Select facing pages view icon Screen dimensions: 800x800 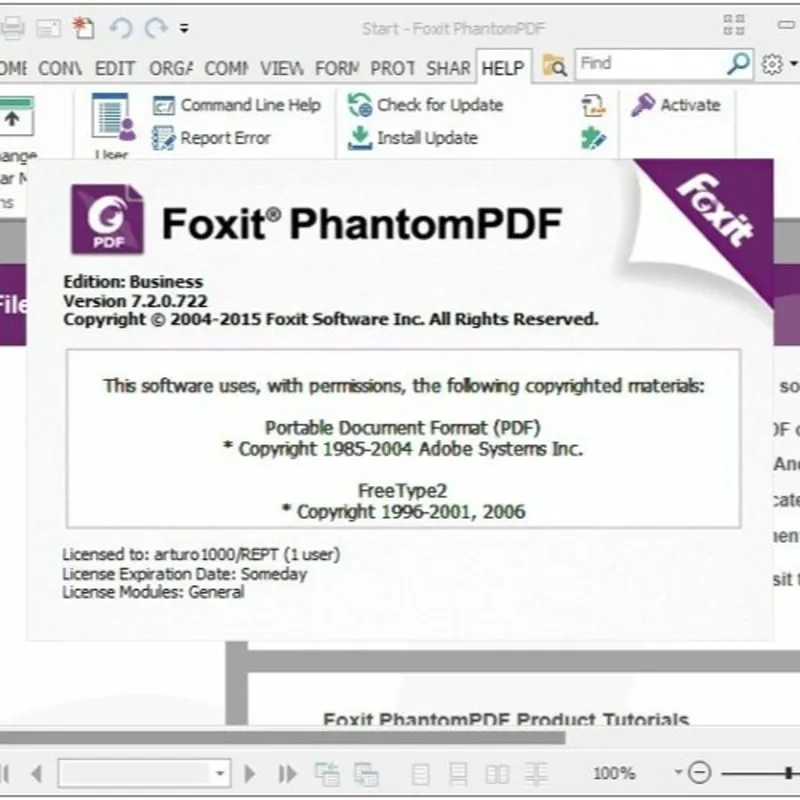497,774
